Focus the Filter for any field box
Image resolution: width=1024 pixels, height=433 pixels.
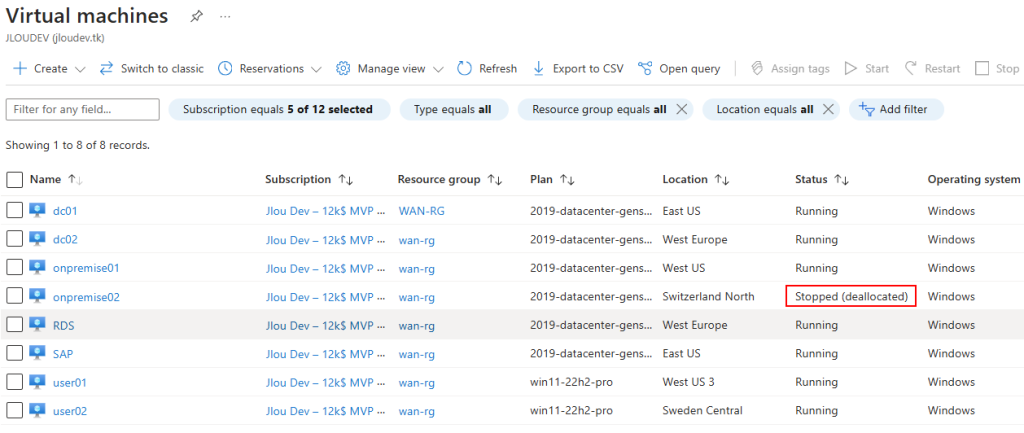(82, 110)
